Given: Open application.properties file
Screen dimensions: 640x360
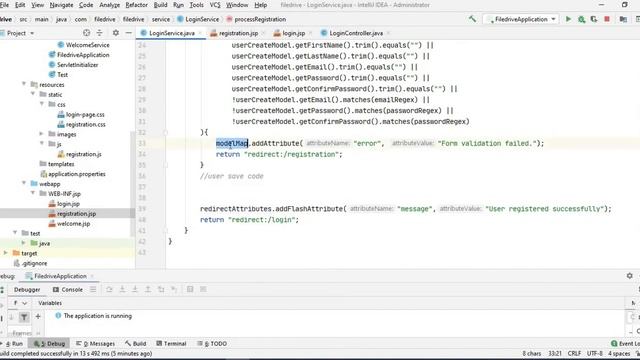Looking at the screenshot, I should [76, 174].
